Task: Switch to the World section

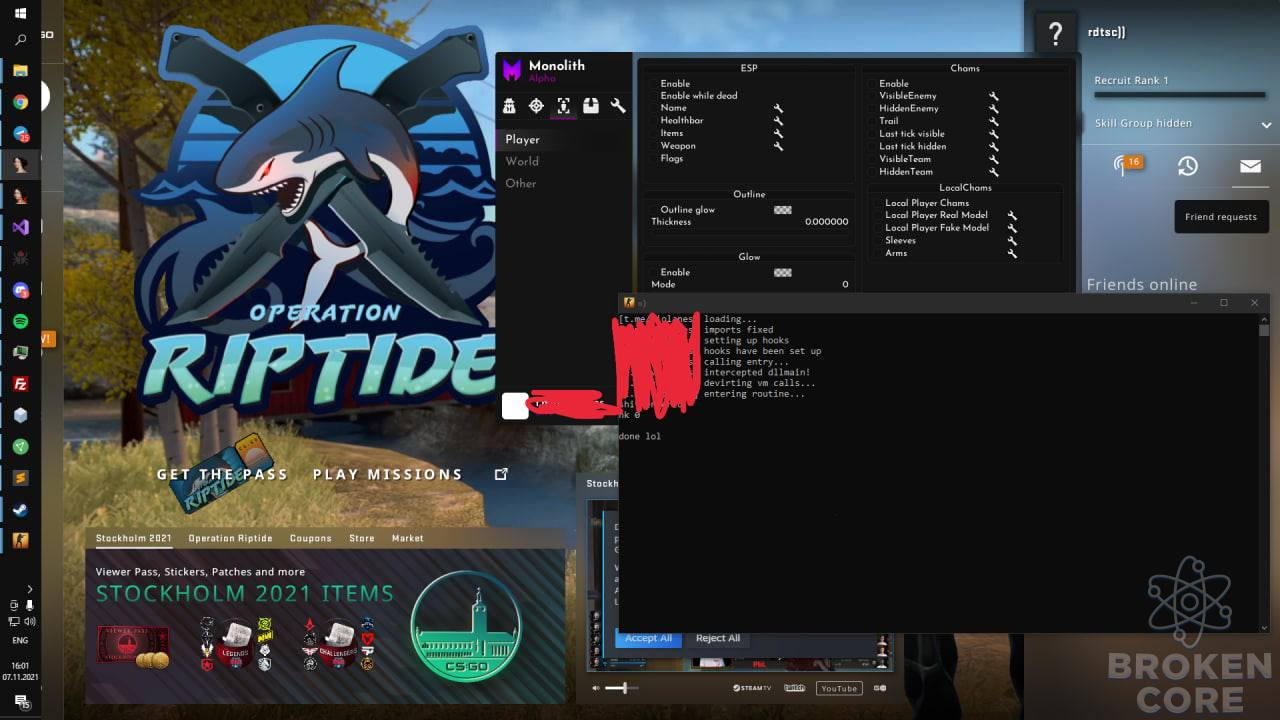Action: pos(522,161)
